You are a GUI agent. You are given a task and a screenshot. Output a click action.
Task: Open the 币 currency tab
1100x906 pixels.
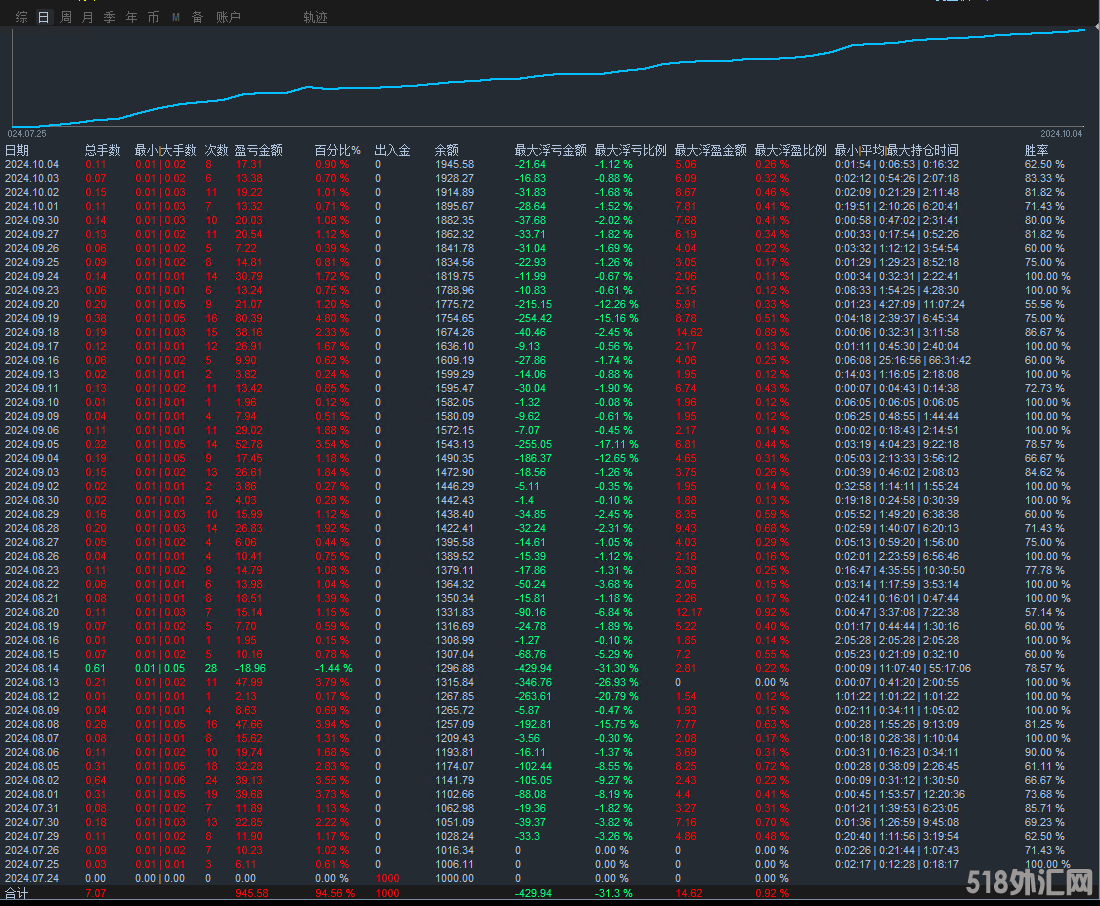[153, 17]
